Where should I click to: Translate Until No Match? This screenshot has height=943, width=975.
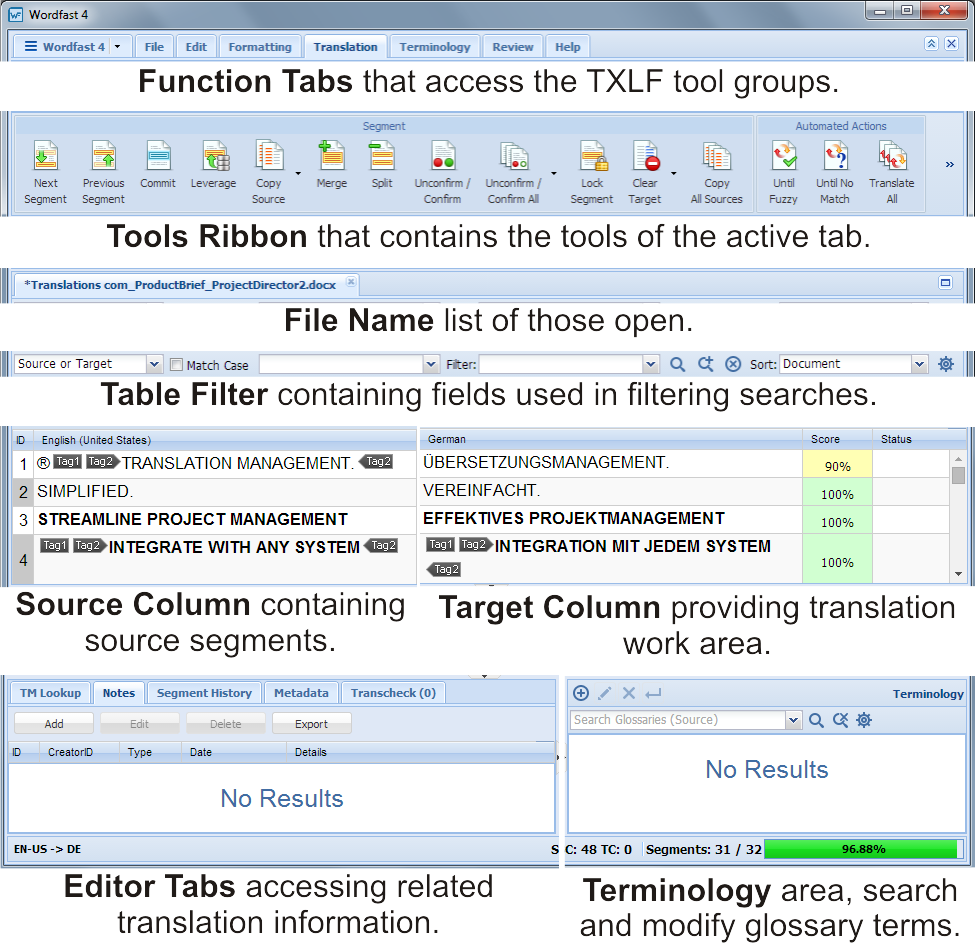834,172
